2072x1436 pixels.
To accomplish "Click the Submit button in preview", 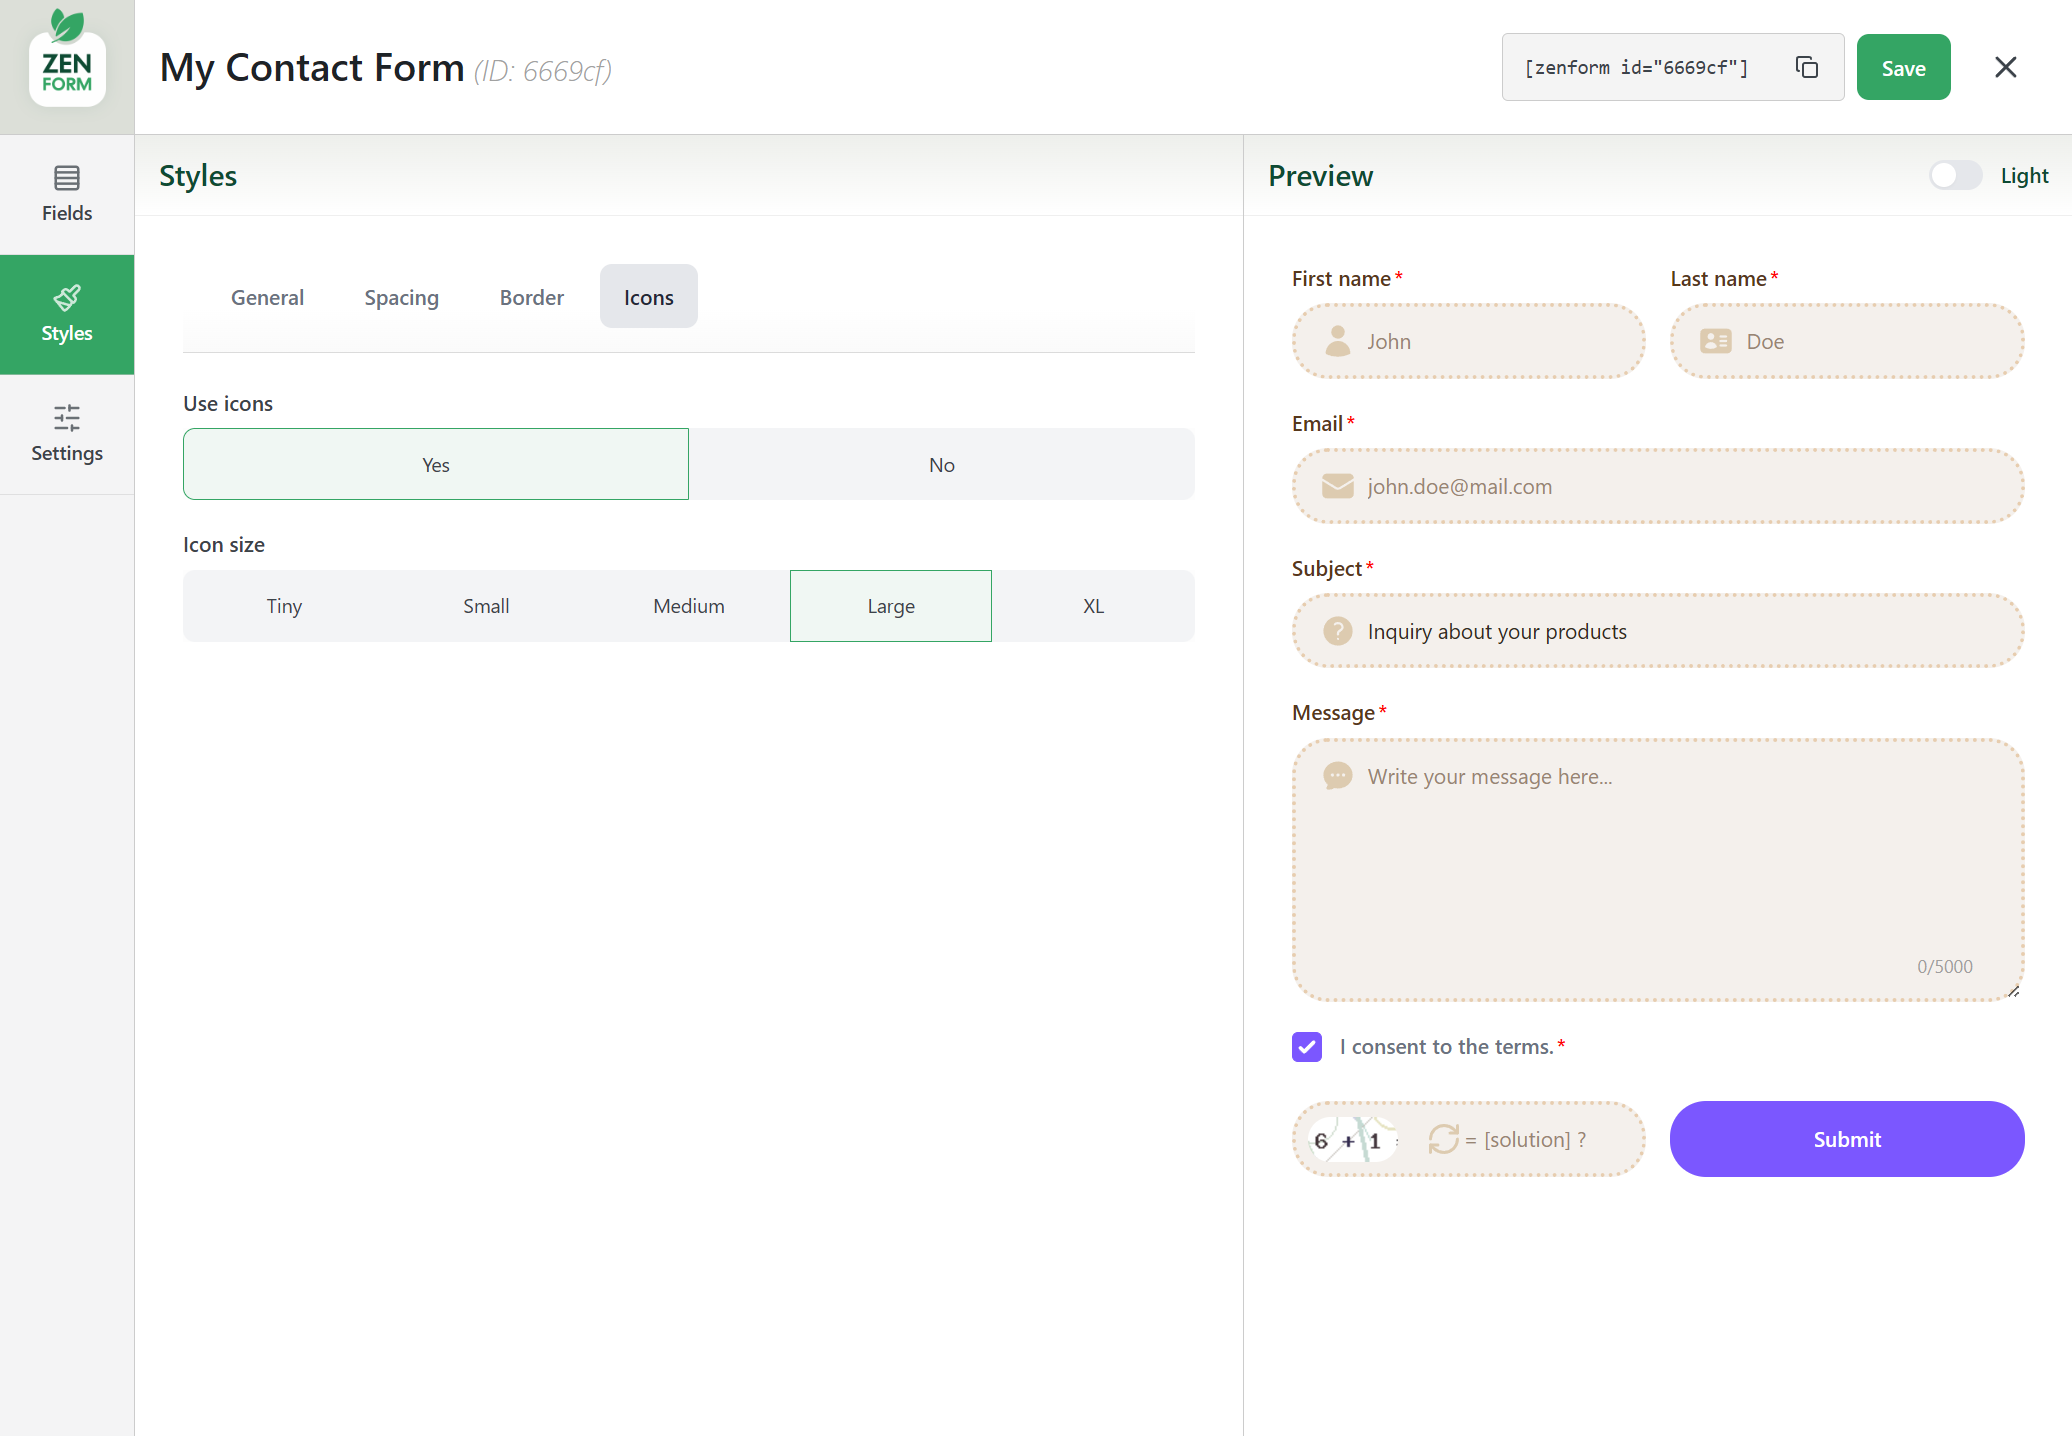I will coord(1847,1139).
